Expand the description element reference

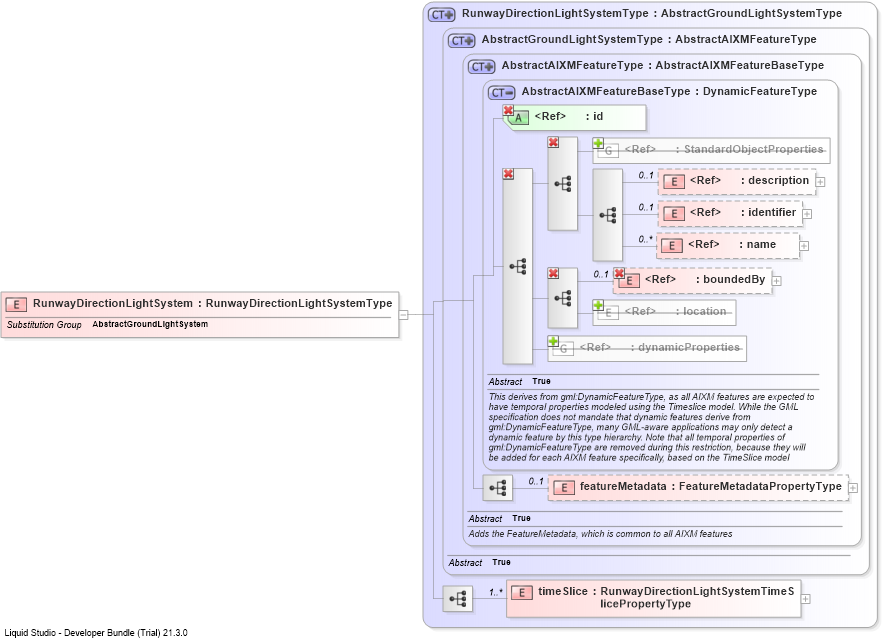click(x=820, y=182)
